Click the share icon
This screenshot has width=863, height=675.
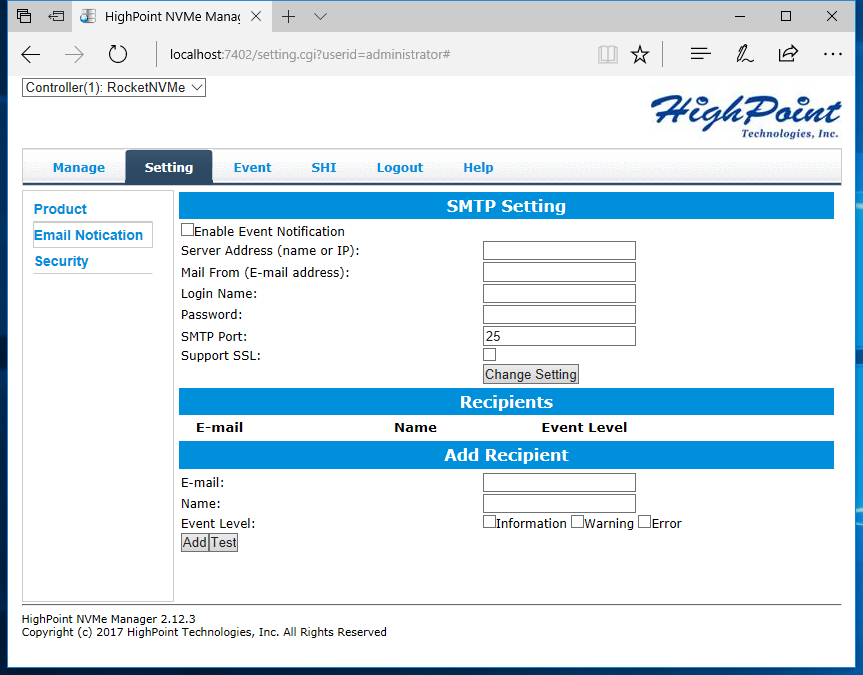pyautogui.click(x=788, y=53)
